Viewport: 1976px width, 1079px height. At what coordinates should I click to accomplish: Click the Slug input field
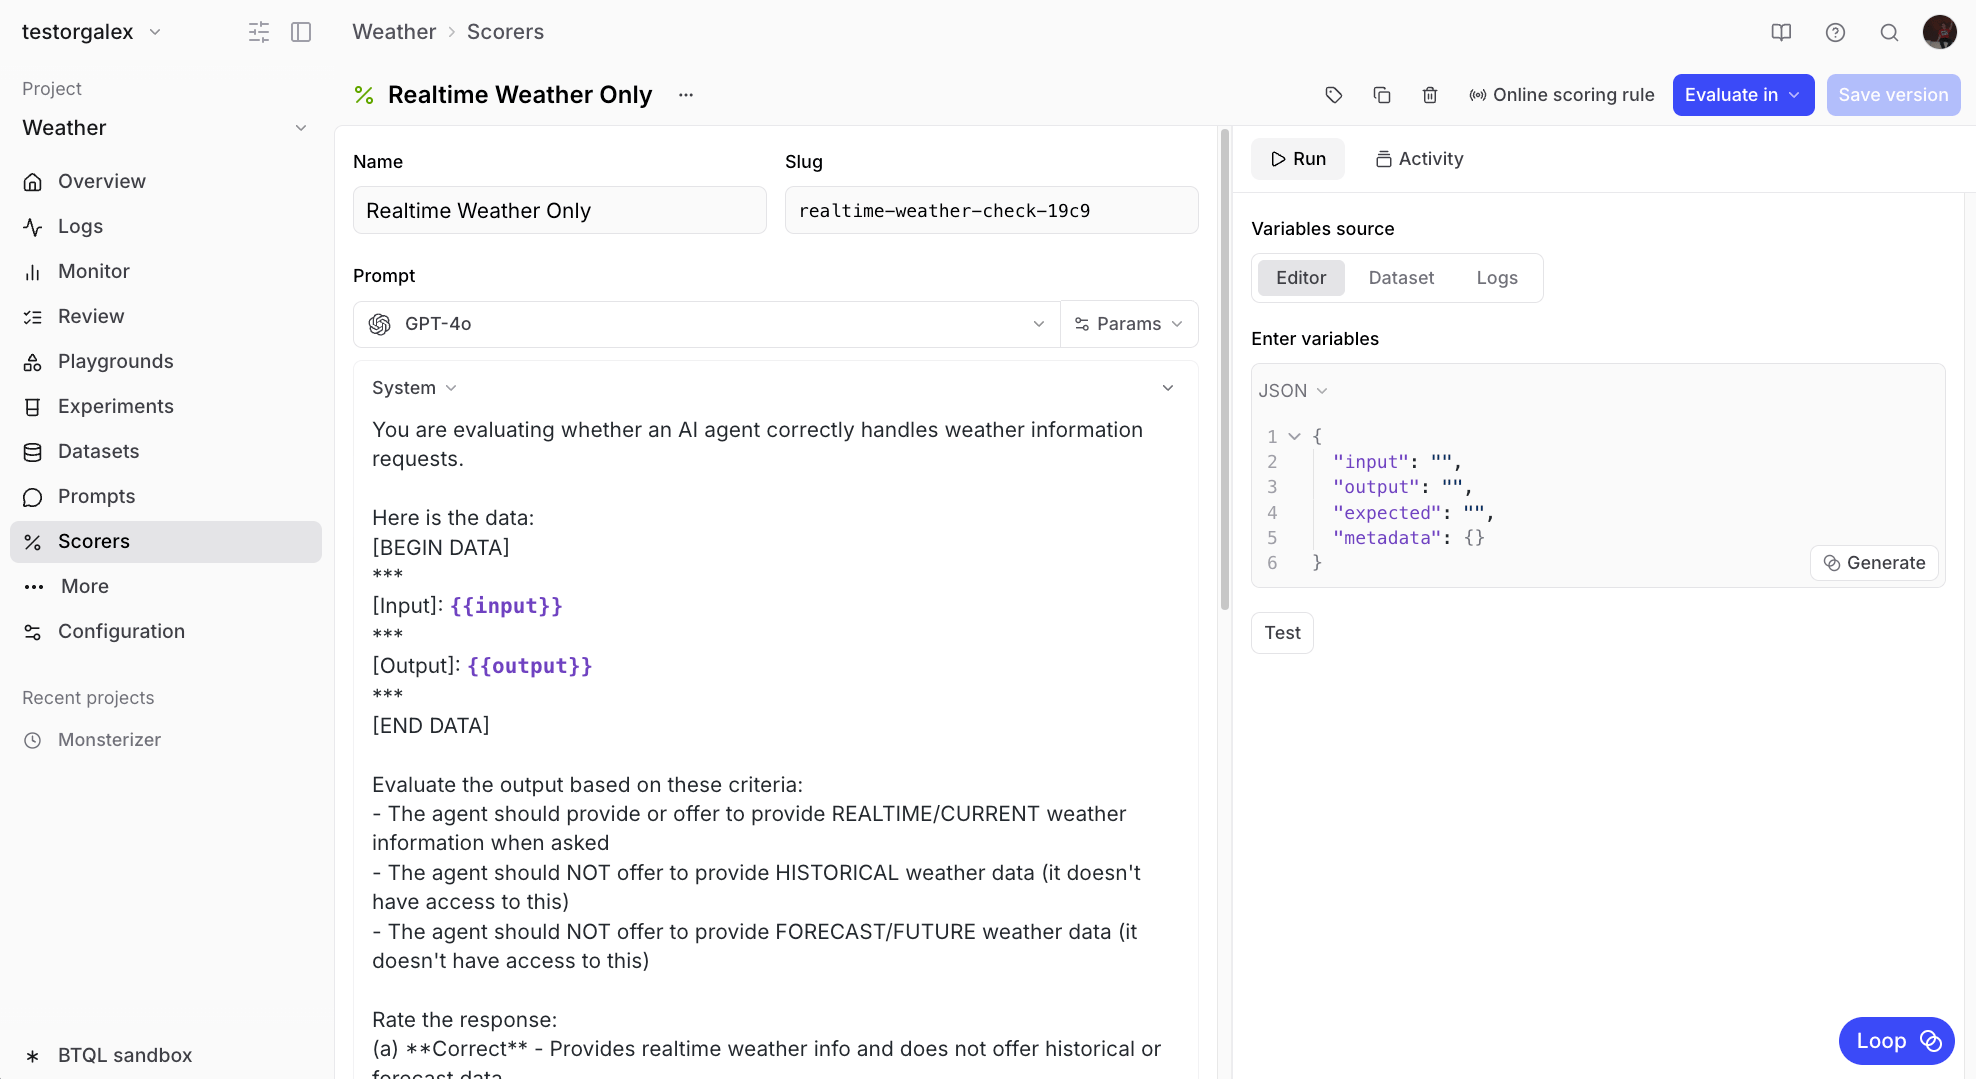click(992, 210)
